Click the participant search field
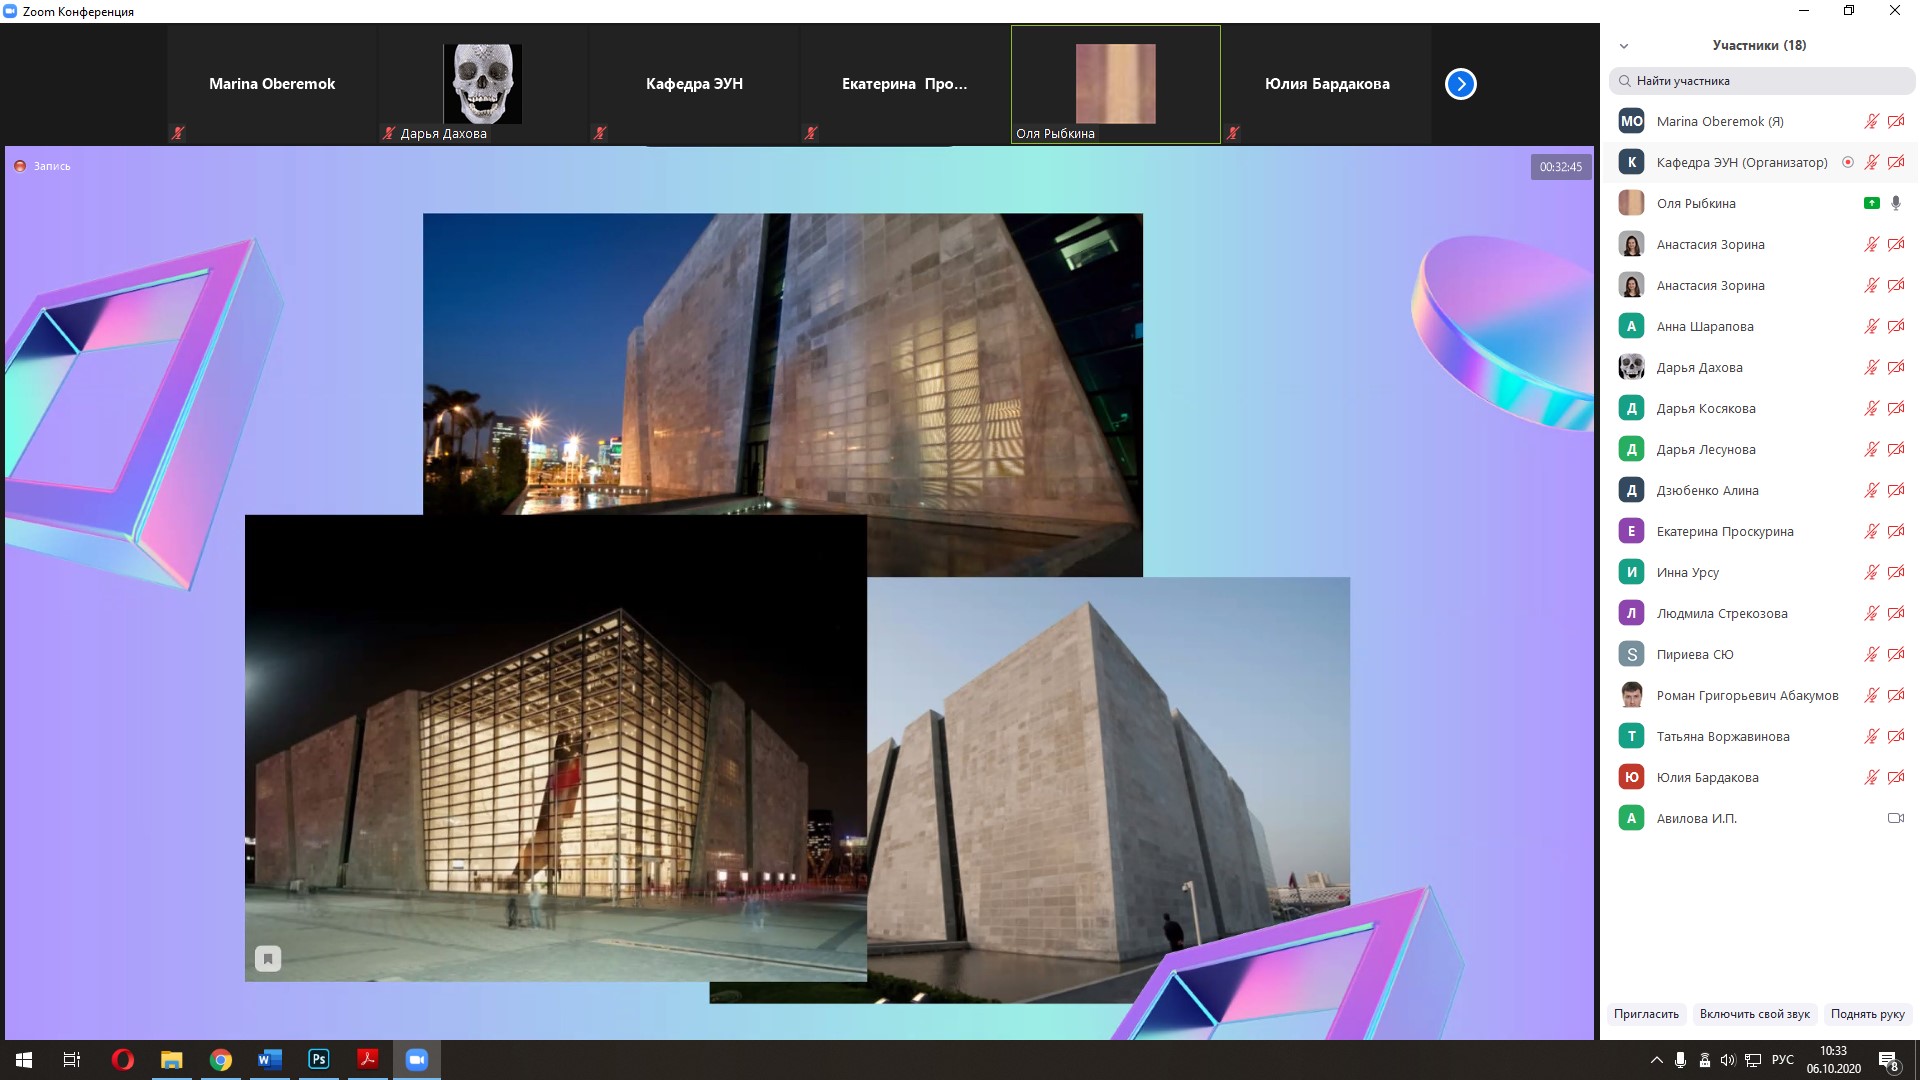 [x=1762, y=81]
